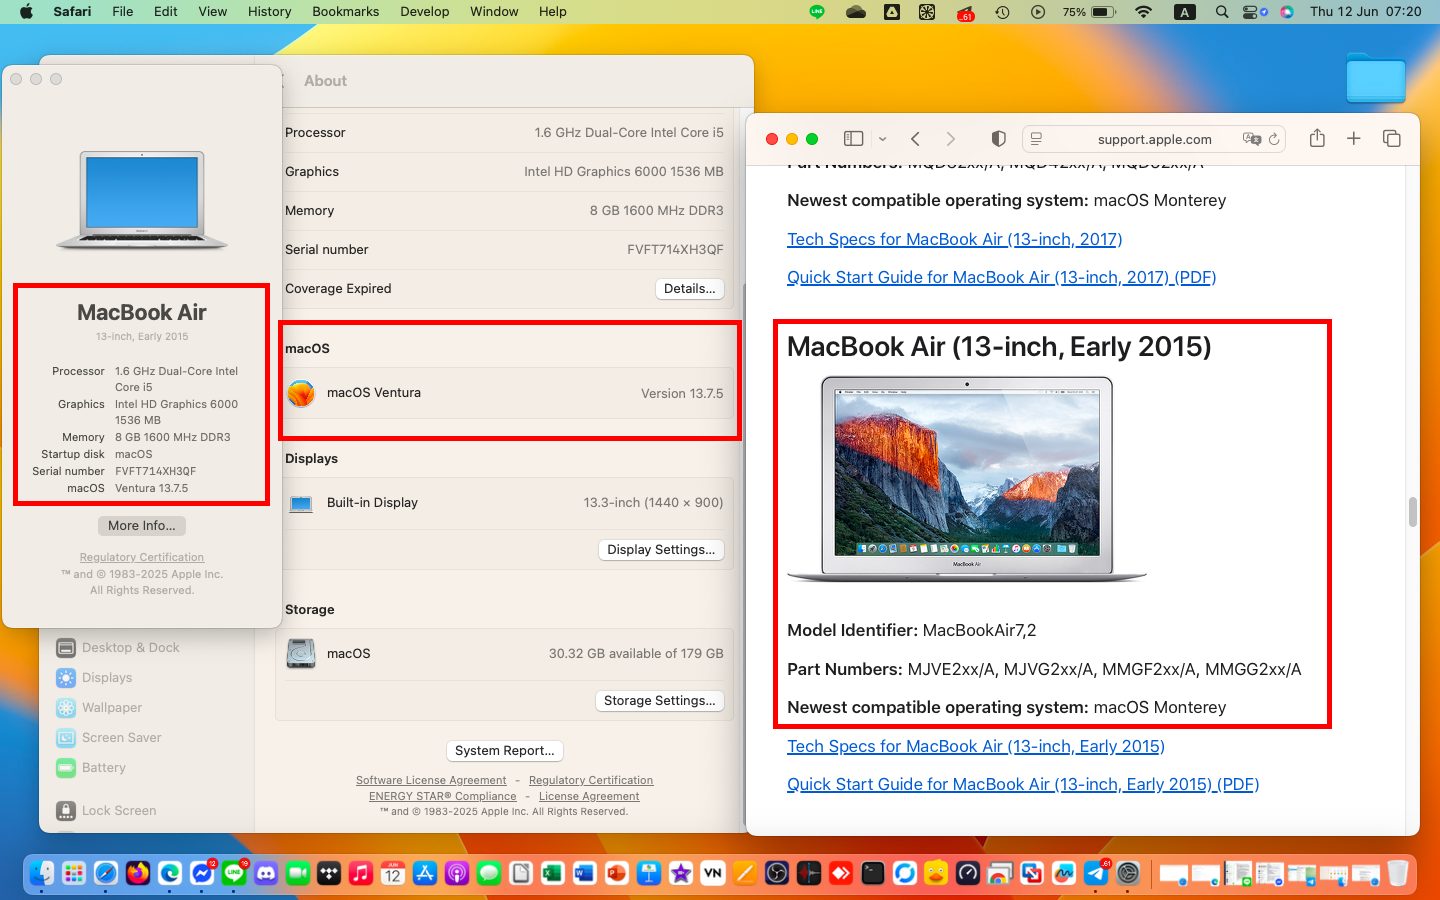Open the Develop menu
This screenshot has height=900, width=1440.
click(425, 11)
